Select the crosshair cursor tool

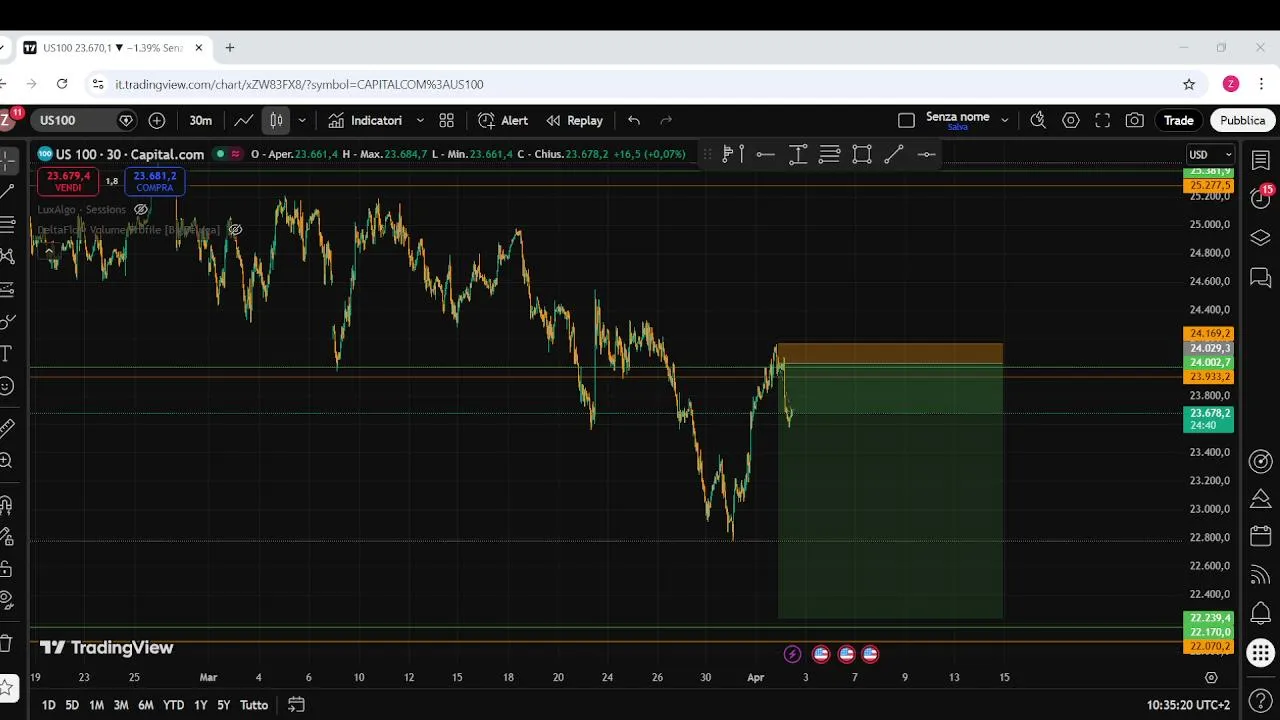point(8,160)
